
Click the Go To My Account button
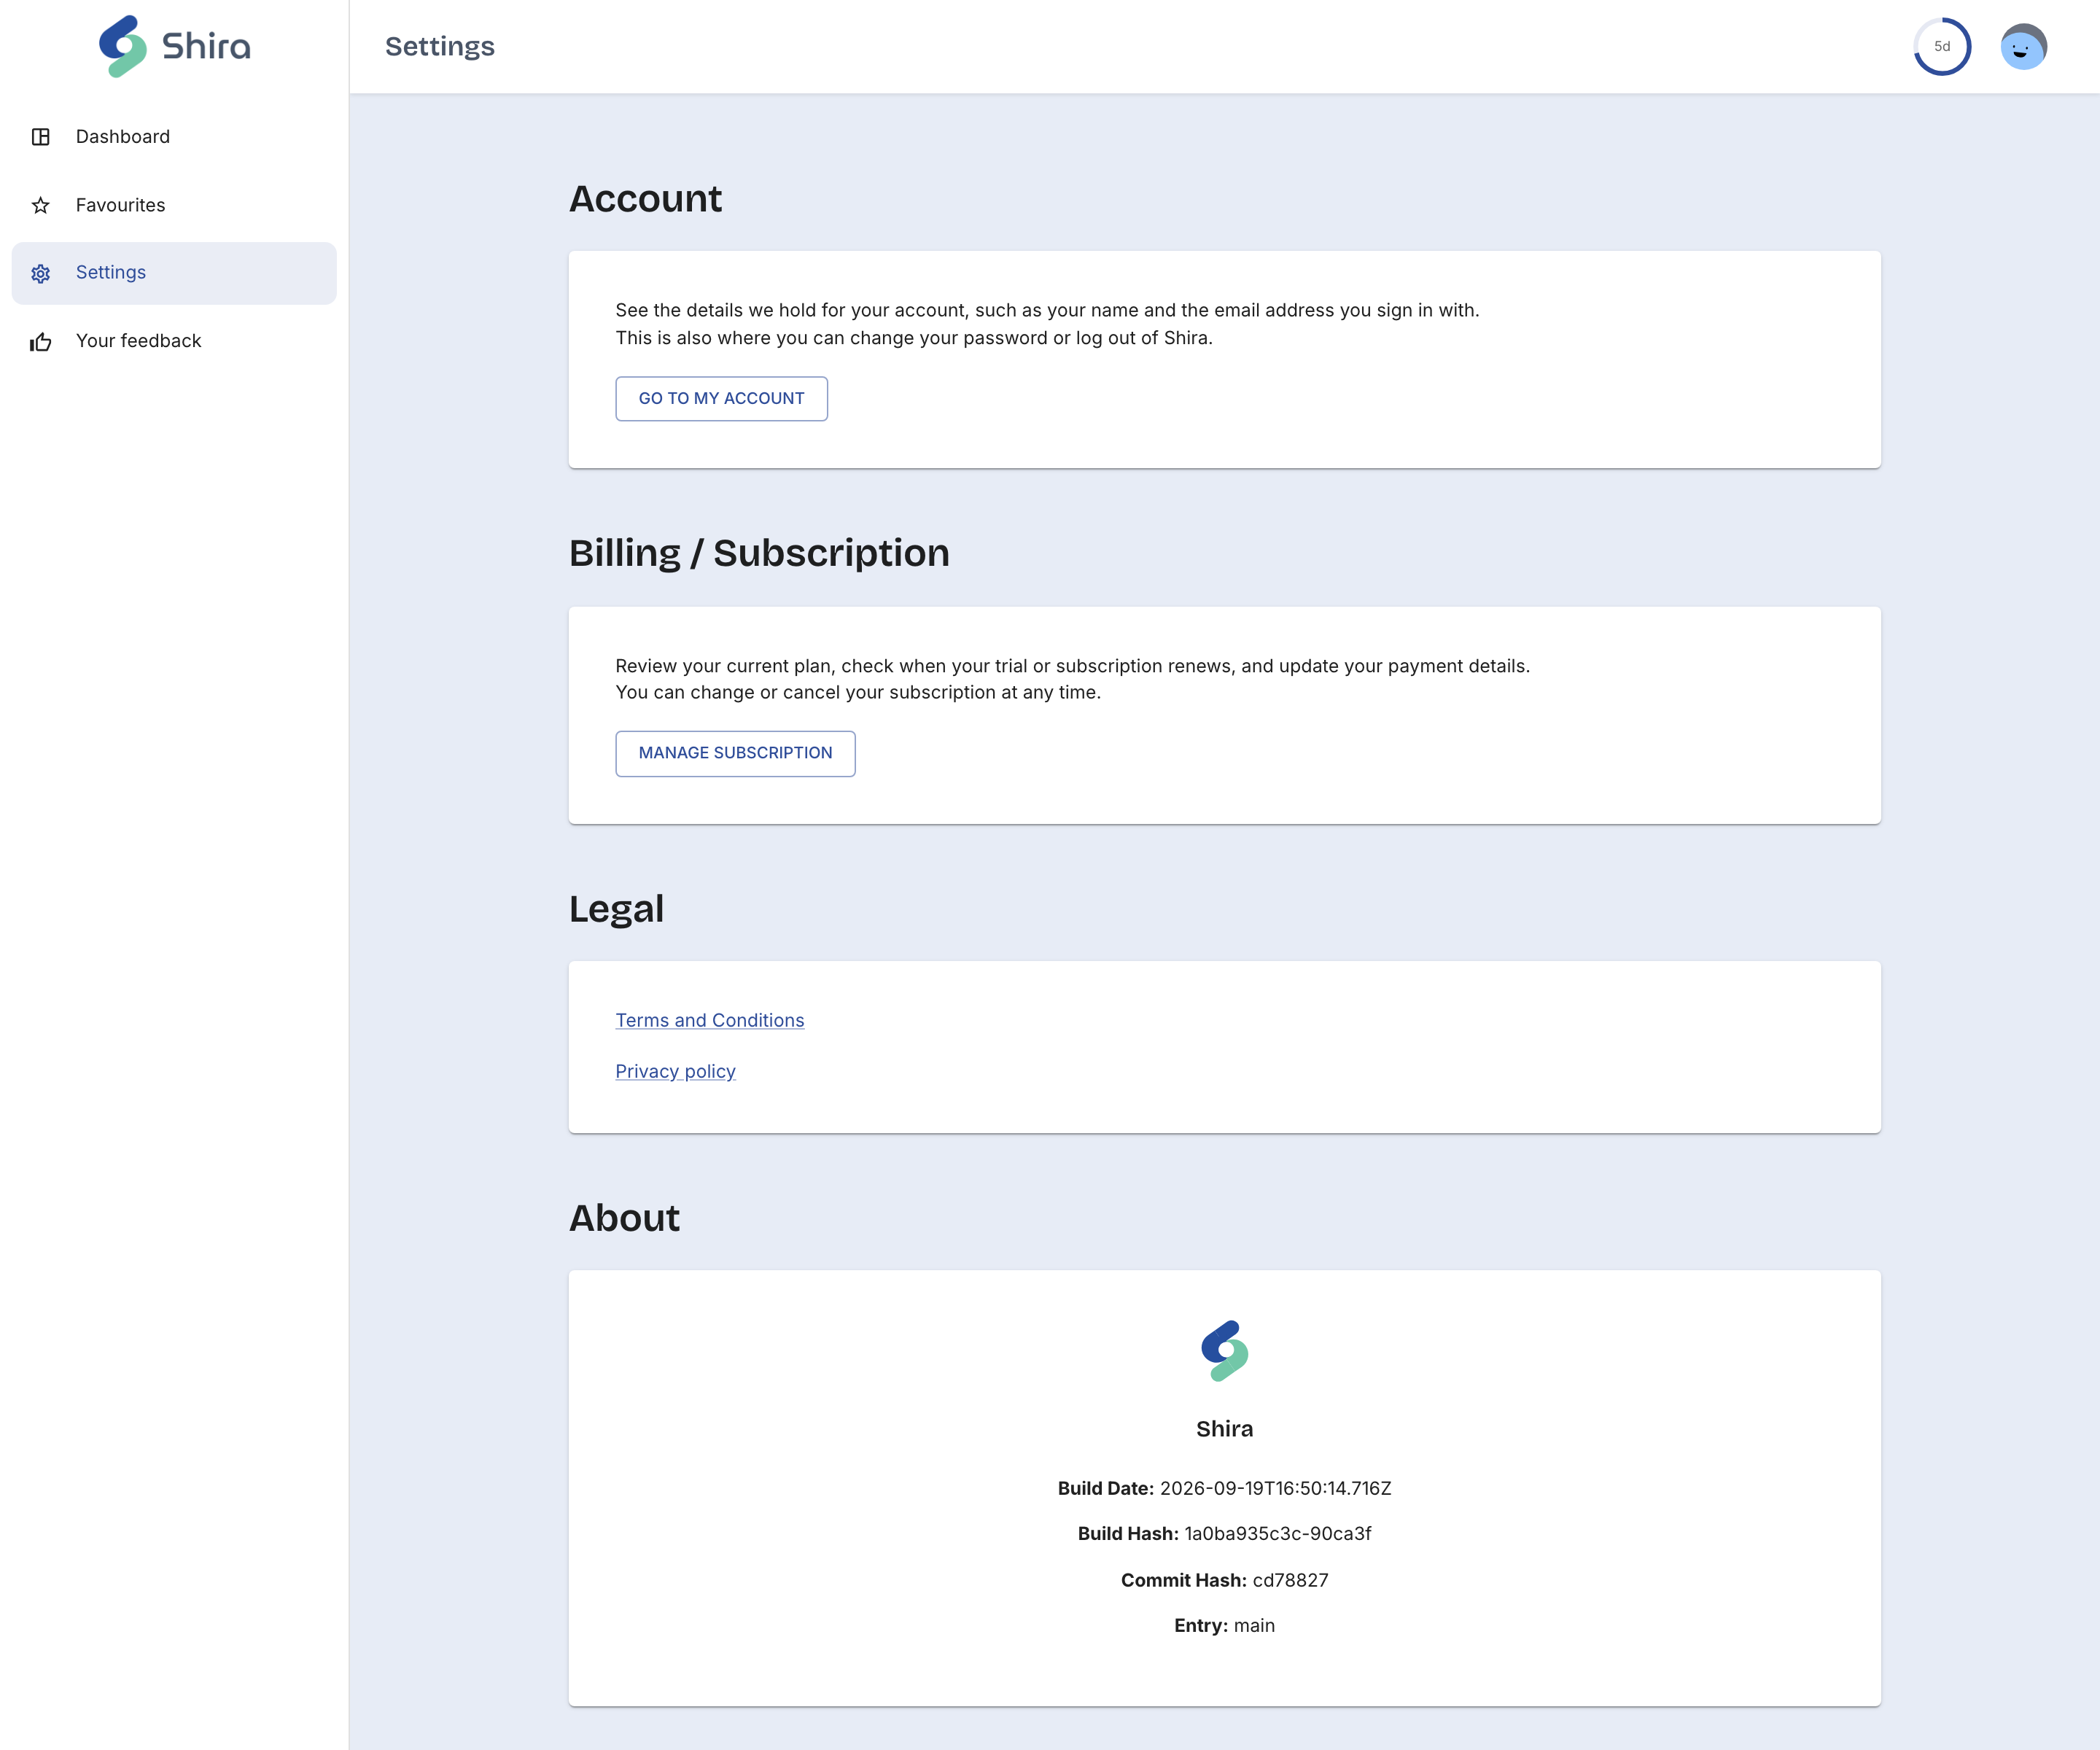[721, 398]
